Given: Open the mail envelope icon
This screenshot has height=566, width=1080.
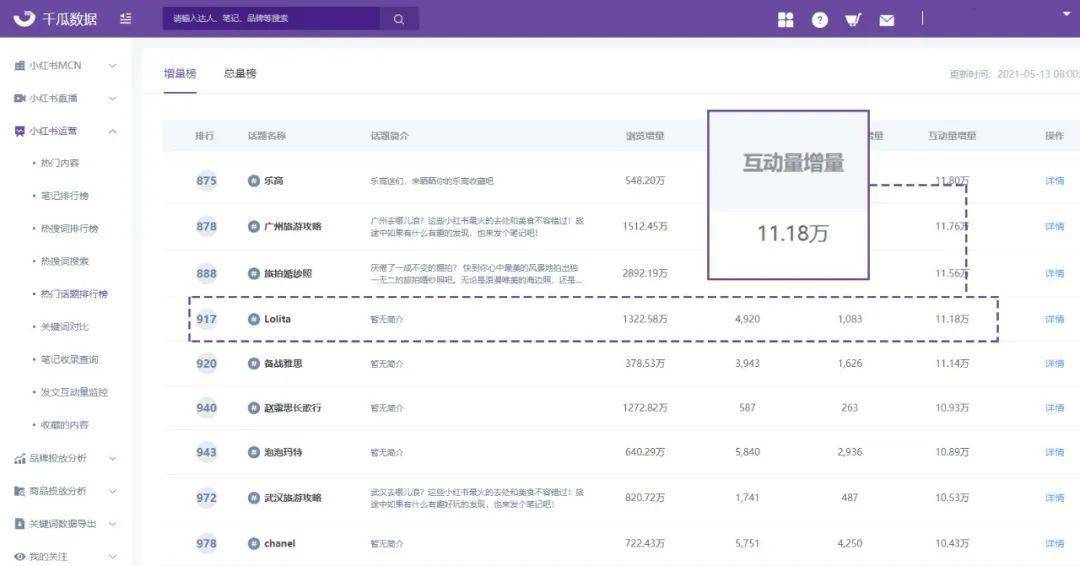Looking at the screenshot, I should point(886,20).
